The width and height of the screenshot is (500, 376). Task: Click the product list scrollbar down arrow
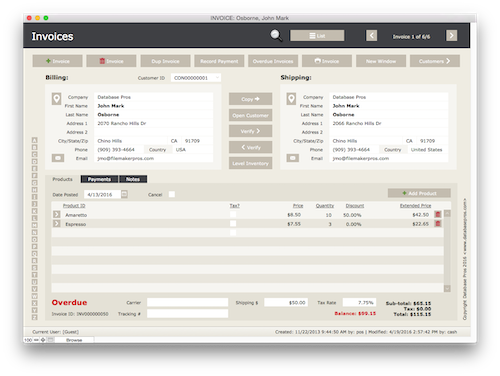[447, 288]
